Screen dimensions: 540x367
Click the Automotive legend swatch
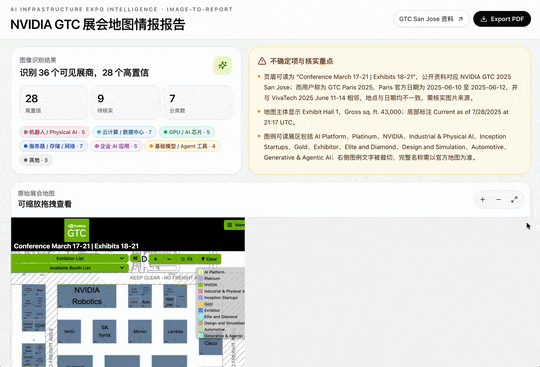[x=201, y=329]
